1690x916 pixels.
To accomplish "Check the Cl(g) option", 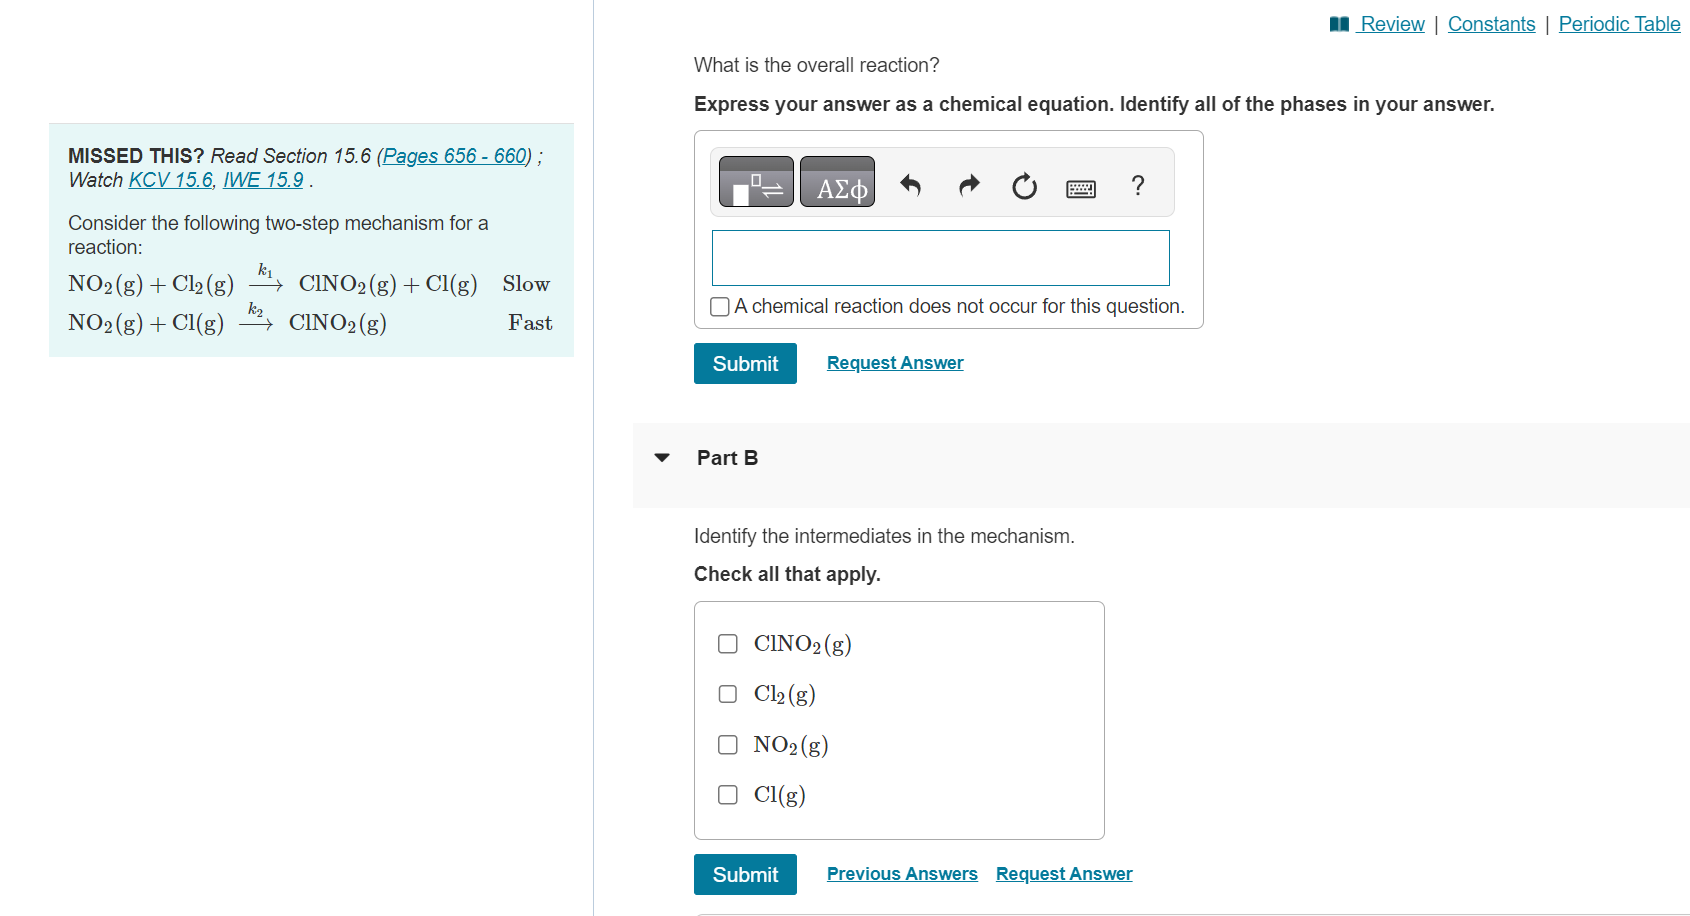I will tap(727, 794).
